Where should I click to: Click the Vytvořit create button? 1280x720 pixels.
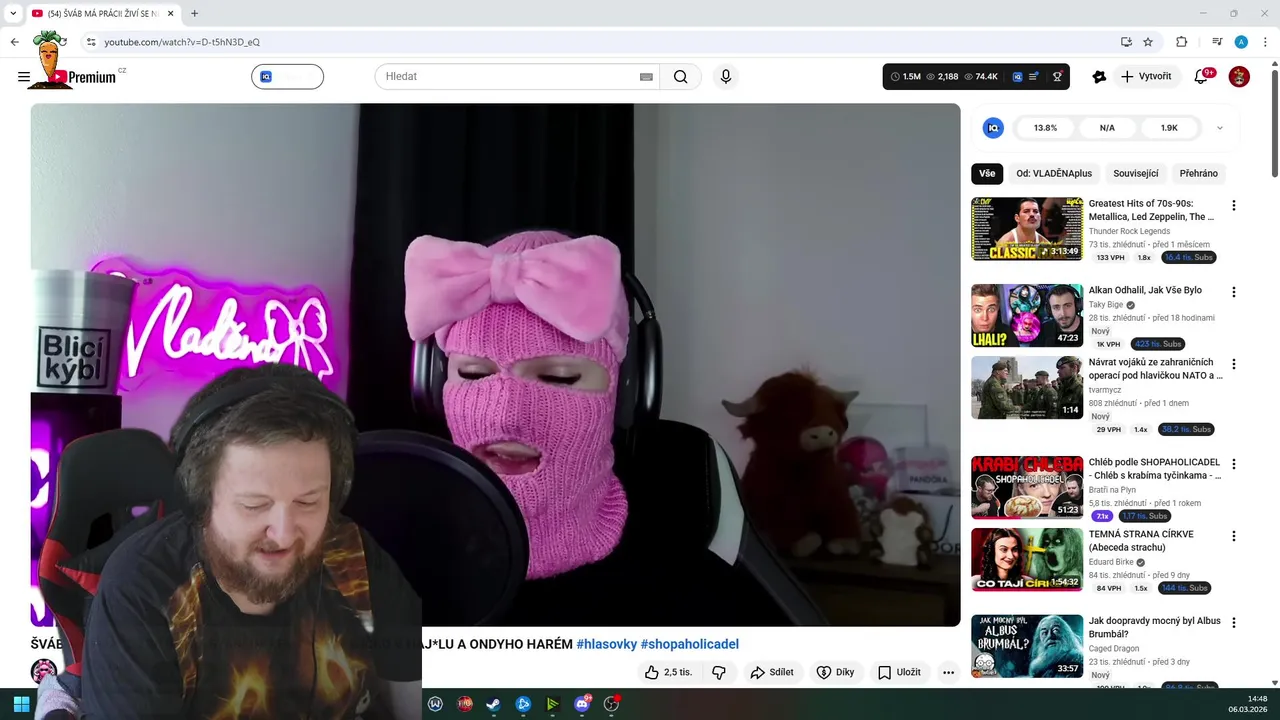point(1145,76)
